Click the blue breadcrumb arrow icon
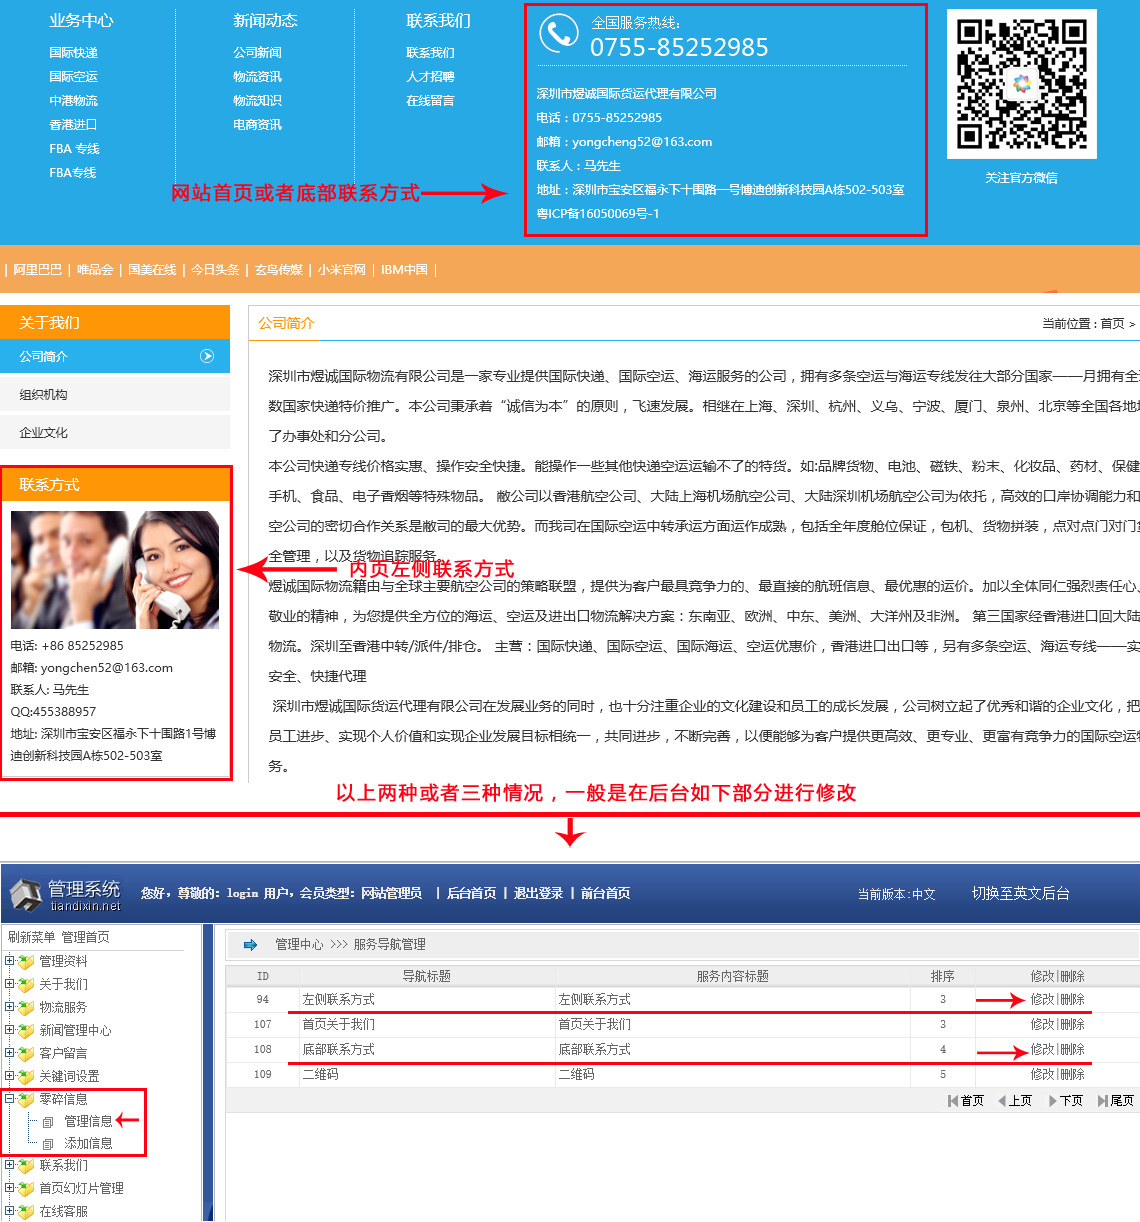Viewport: 1140px width, 1222px height. click(250, 944)
